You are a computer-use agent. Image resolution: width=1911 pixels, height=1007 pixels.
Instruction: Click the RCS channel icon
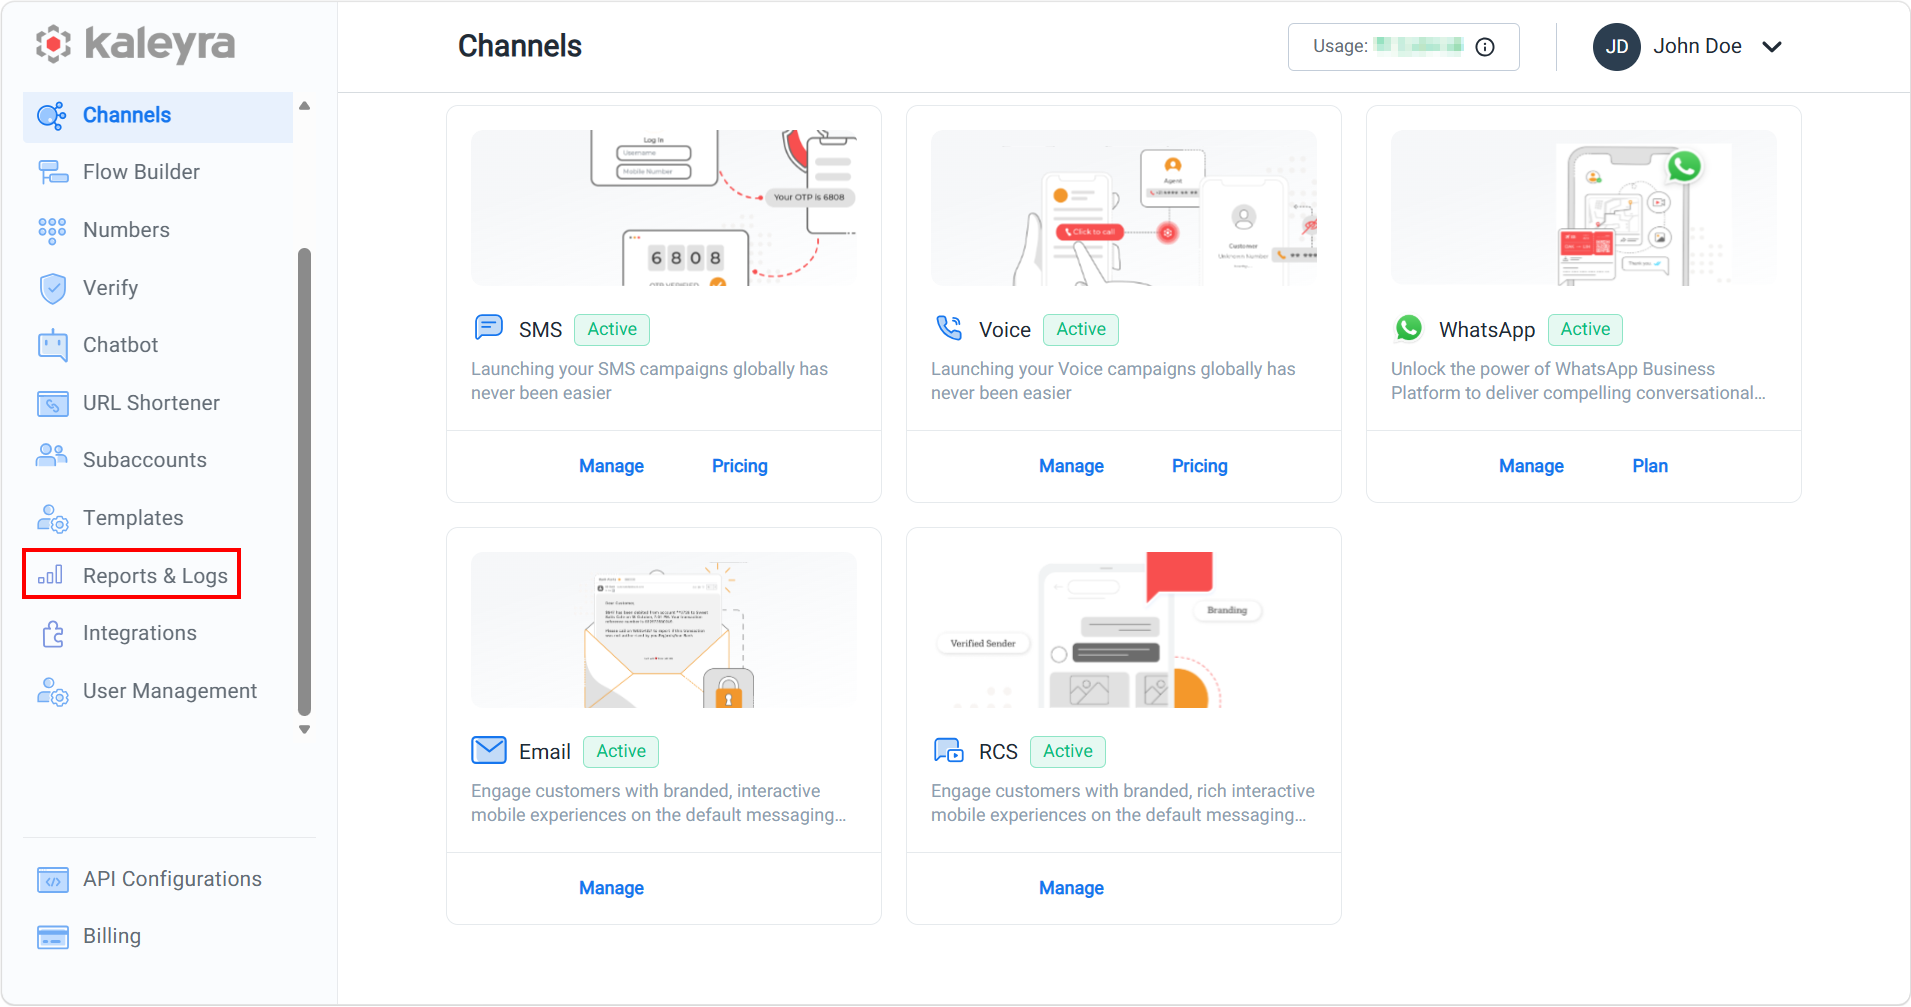coord(949,750)
